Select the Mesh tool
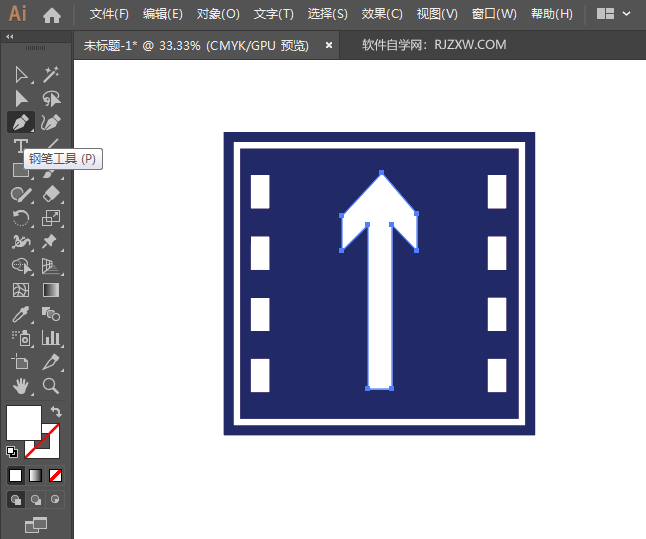 21,290
